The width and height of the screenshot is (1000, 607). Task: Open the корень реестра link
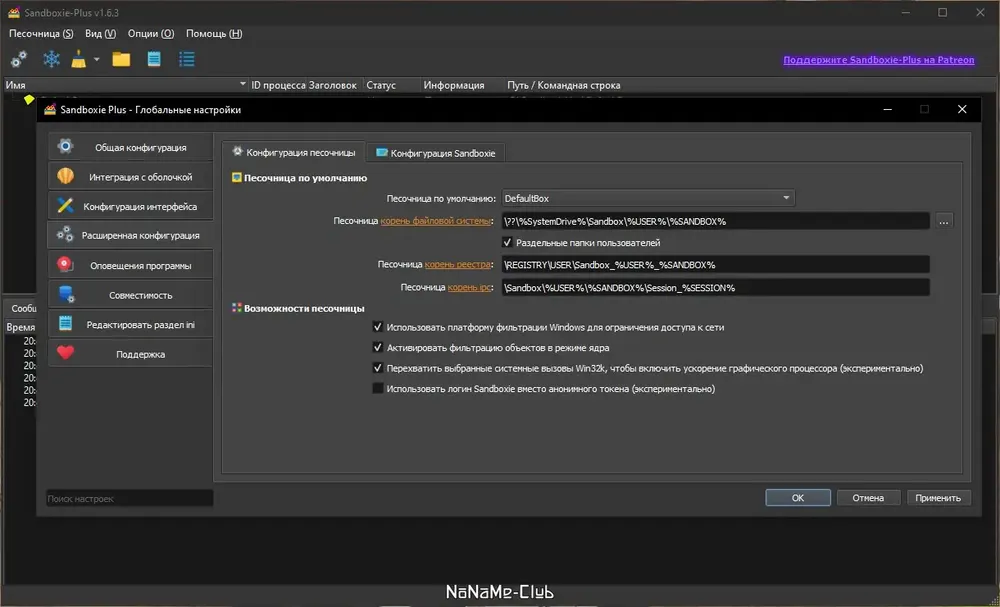(458, 264)
